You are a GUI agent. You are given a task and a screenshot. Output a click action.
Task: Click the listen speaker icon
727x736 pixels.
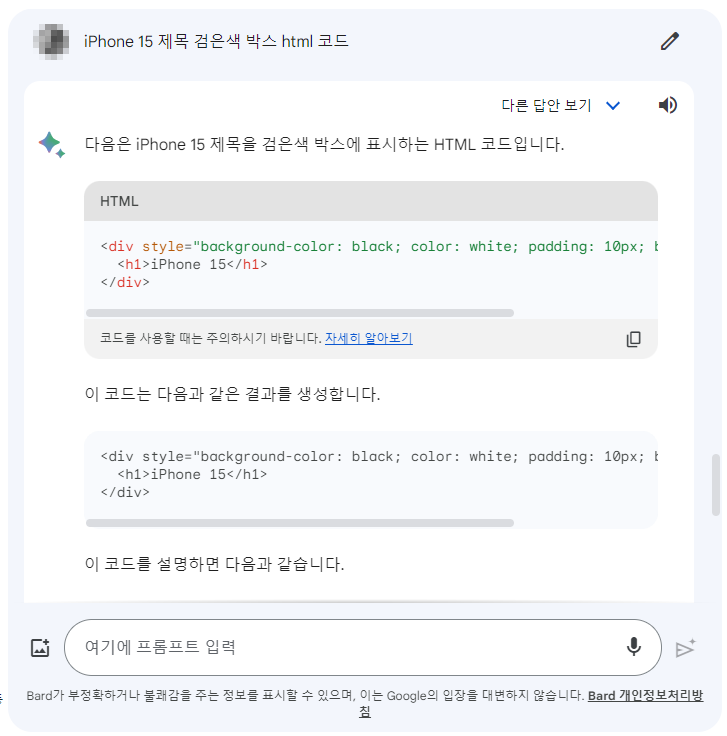tap(667, 105)
